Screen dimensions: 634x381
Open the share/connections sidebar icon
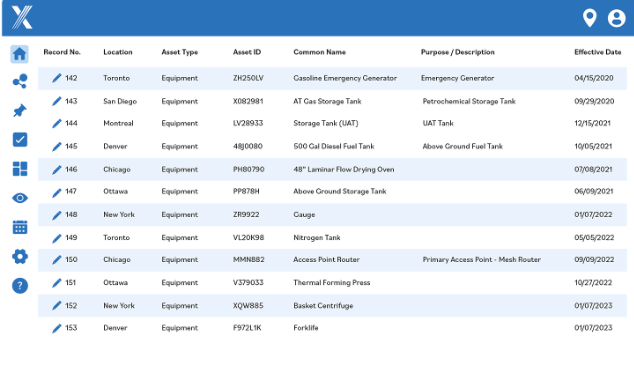pyautogui.click(x=20, y=81)
